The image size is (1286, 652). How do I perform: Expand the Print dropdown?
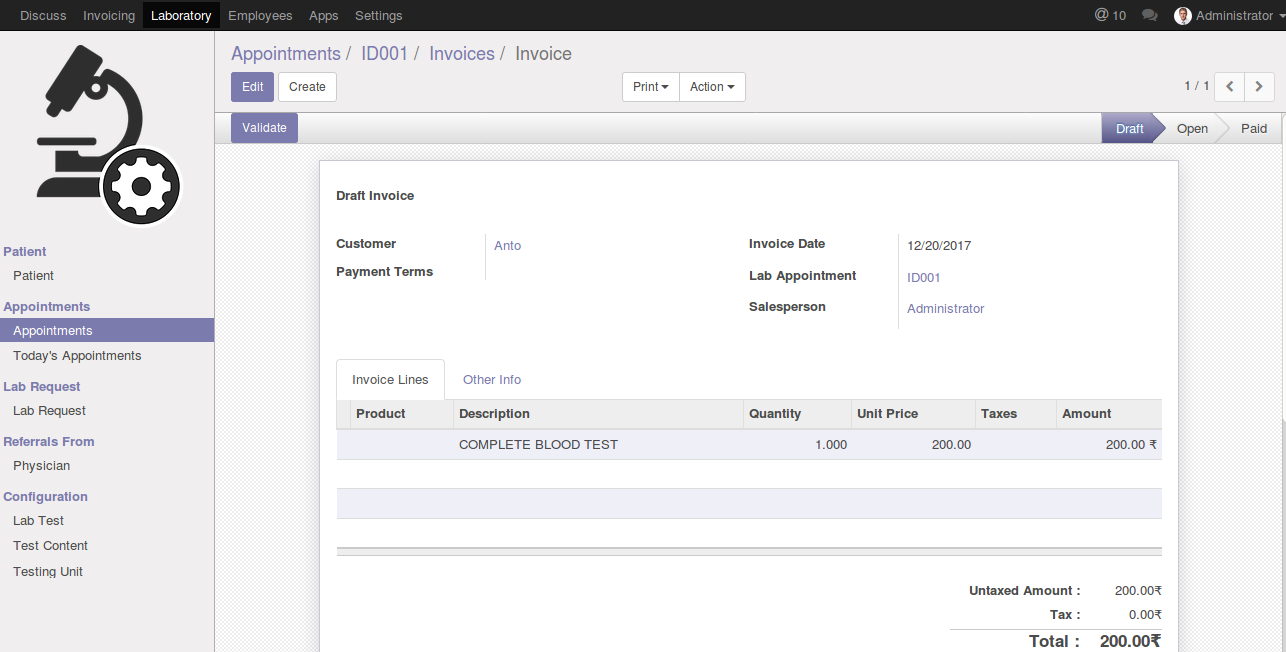click(650, 87)
